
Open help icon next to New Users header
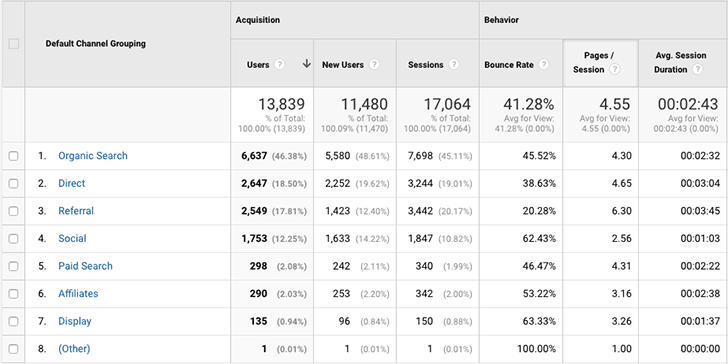pyautogui.click(x=374, y=65)
